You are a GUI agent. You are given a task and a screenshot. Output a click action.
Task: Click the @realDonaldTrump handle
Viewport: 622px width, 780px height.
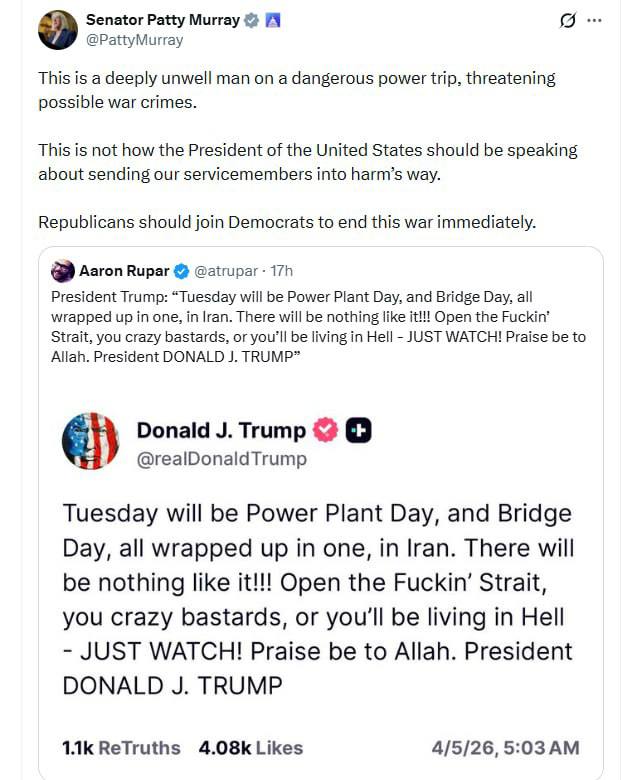221,459
